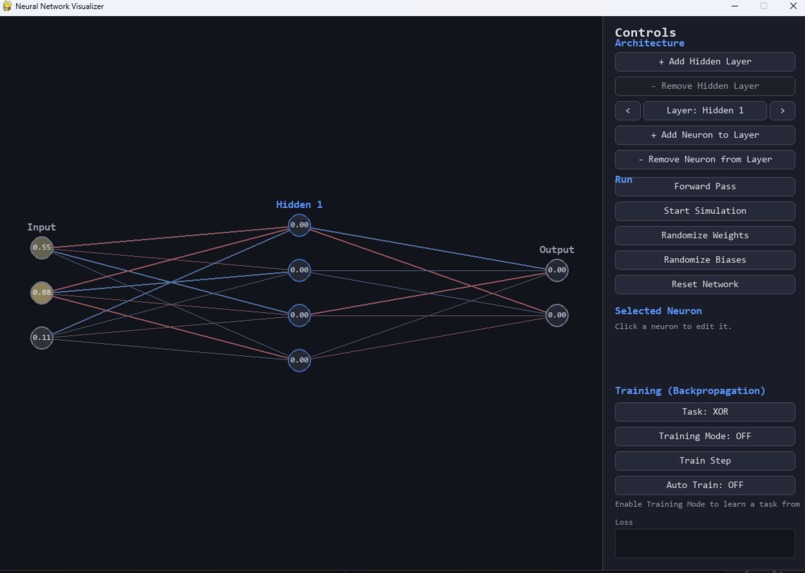Click the Hidden 1 layer label
The height and width of the screenshot is (573, 805).
tap(299, 205)
